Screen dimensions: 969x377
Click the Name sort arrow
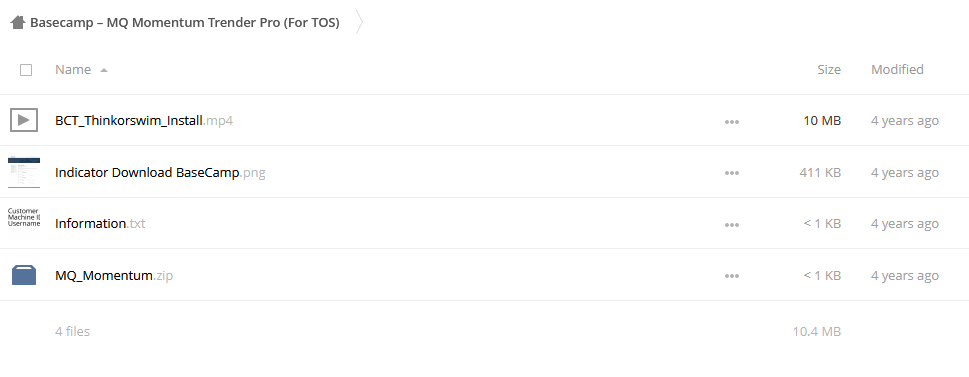[x=104, y=70]
